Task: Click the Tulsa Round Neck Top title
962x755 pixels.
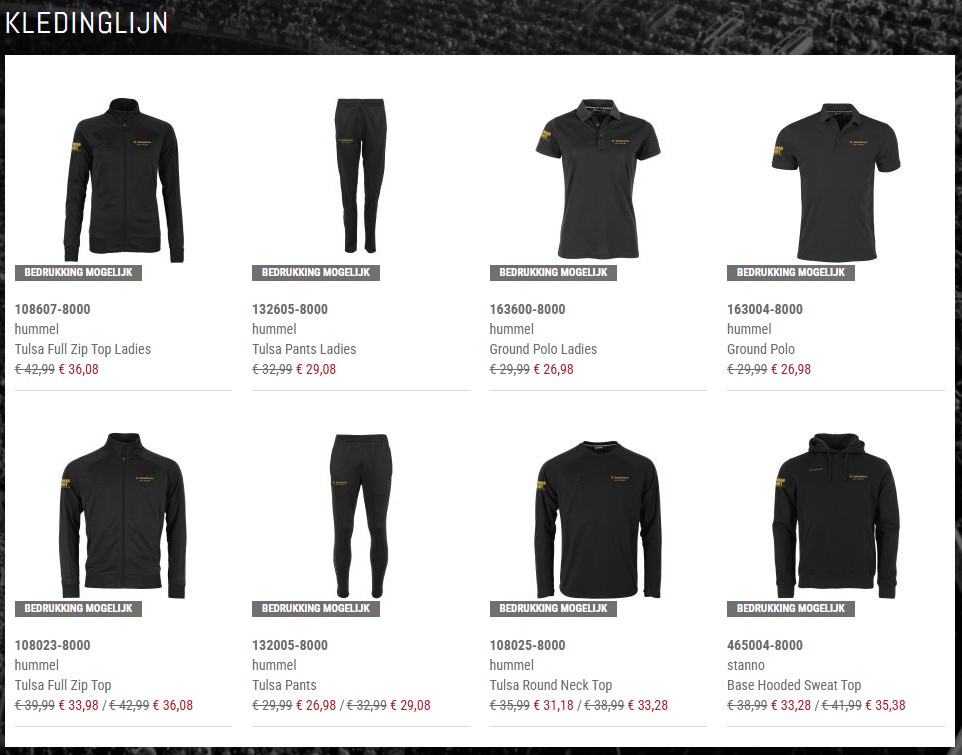Action: 551,685
